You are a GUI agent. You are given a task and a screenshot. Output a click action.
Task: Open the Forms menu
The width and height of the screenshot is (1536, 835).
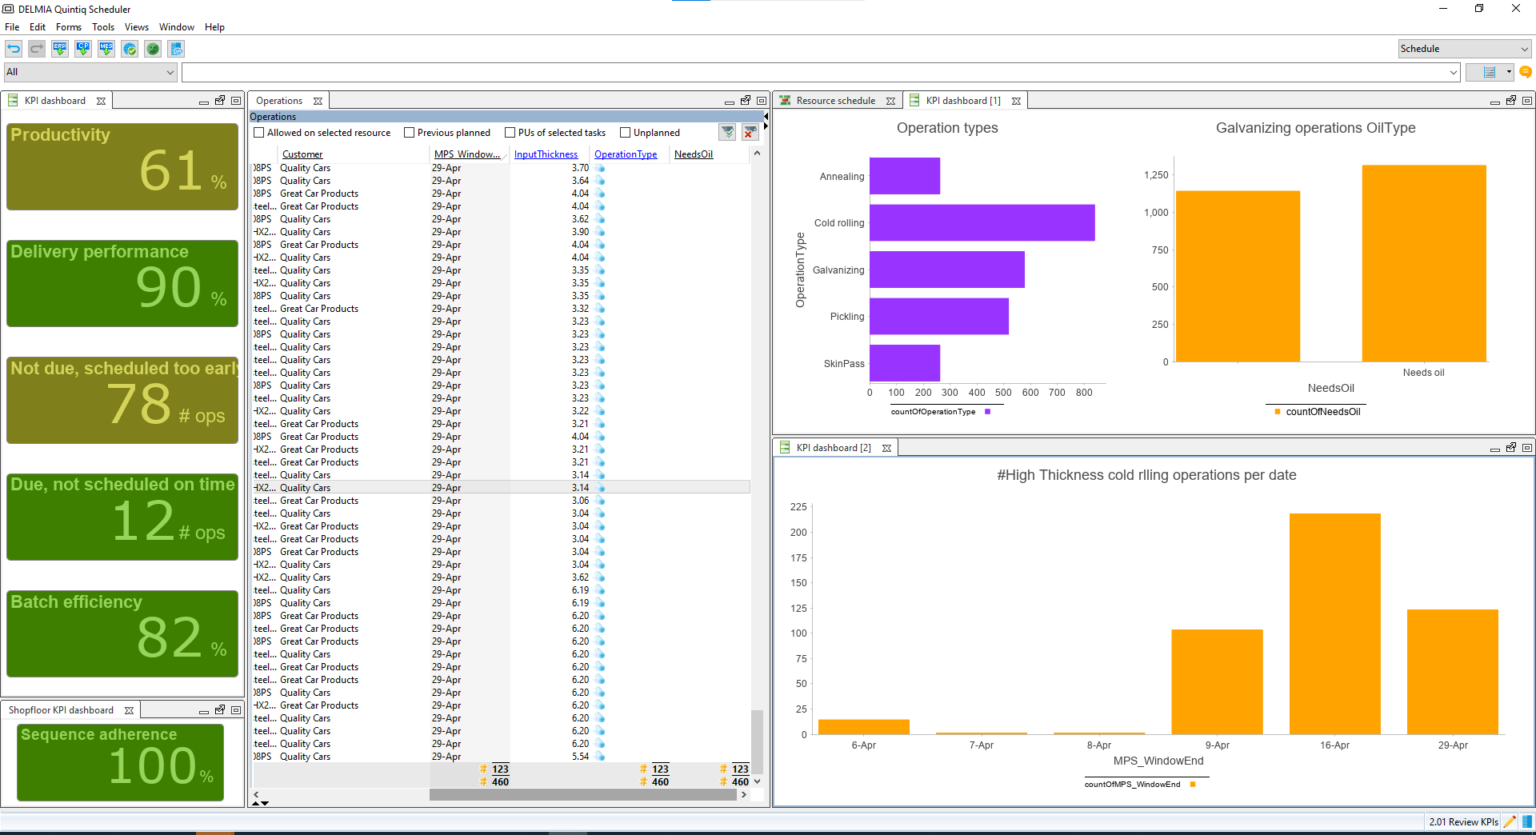pyautogui.click(x=69, y=27)
